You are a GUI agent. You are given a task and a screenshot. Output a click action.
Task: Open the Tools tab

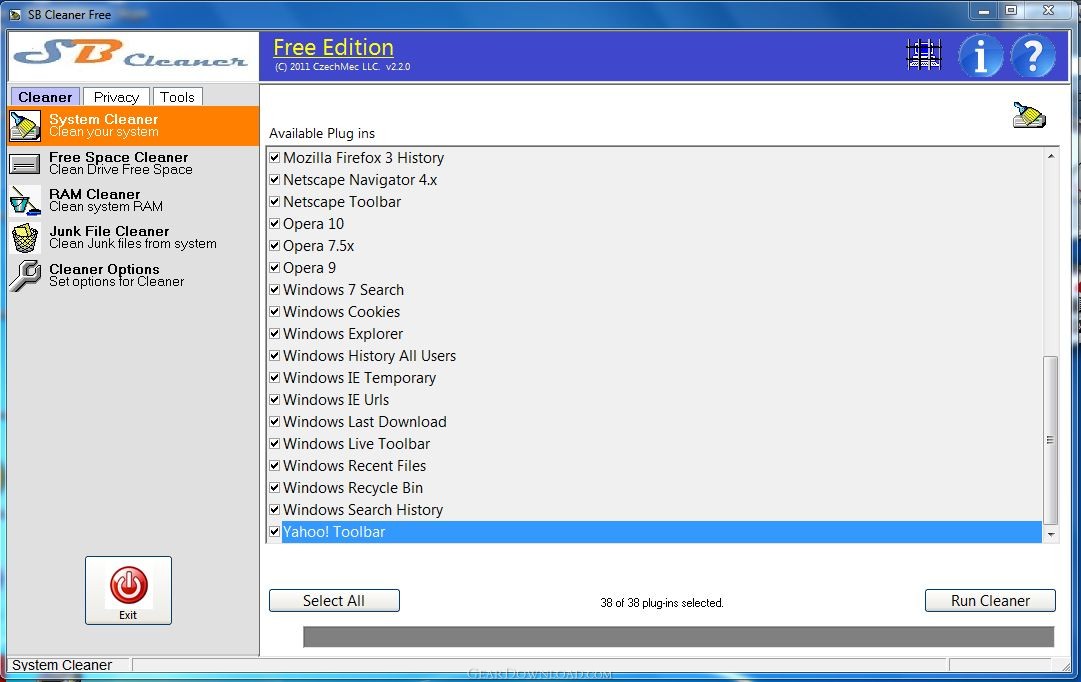click(177, 97)
